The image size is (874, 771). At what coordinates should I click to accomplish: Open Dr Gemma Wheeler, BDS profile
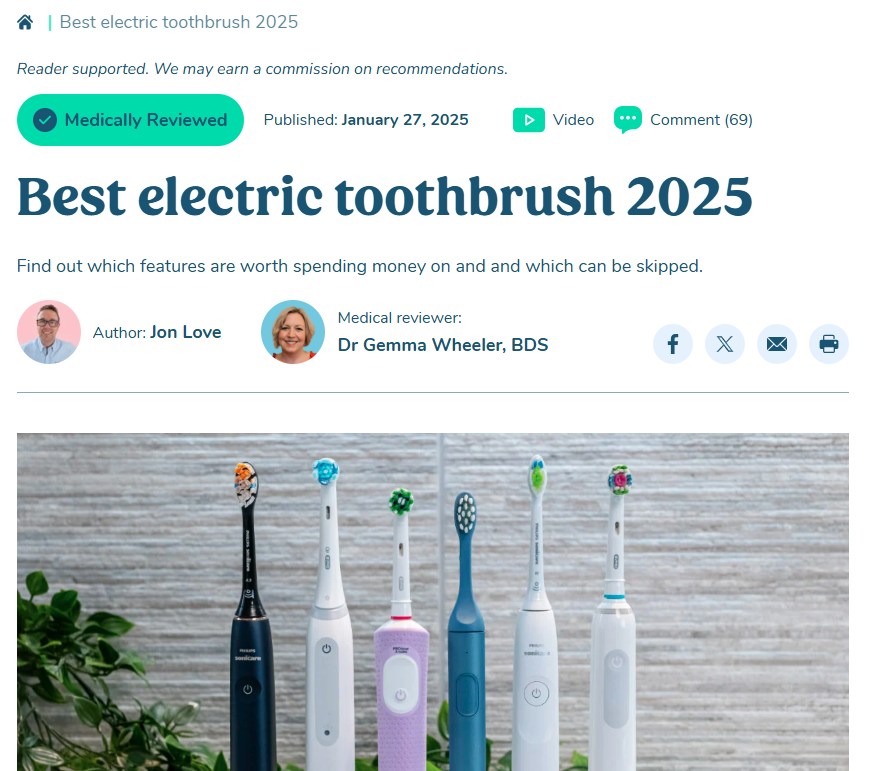pos(443,345)
